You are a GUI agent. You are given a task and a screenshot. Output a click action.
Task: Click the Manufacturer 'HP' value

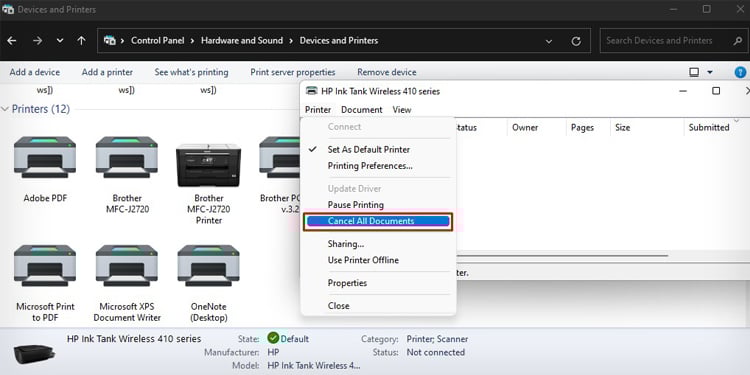273,353
